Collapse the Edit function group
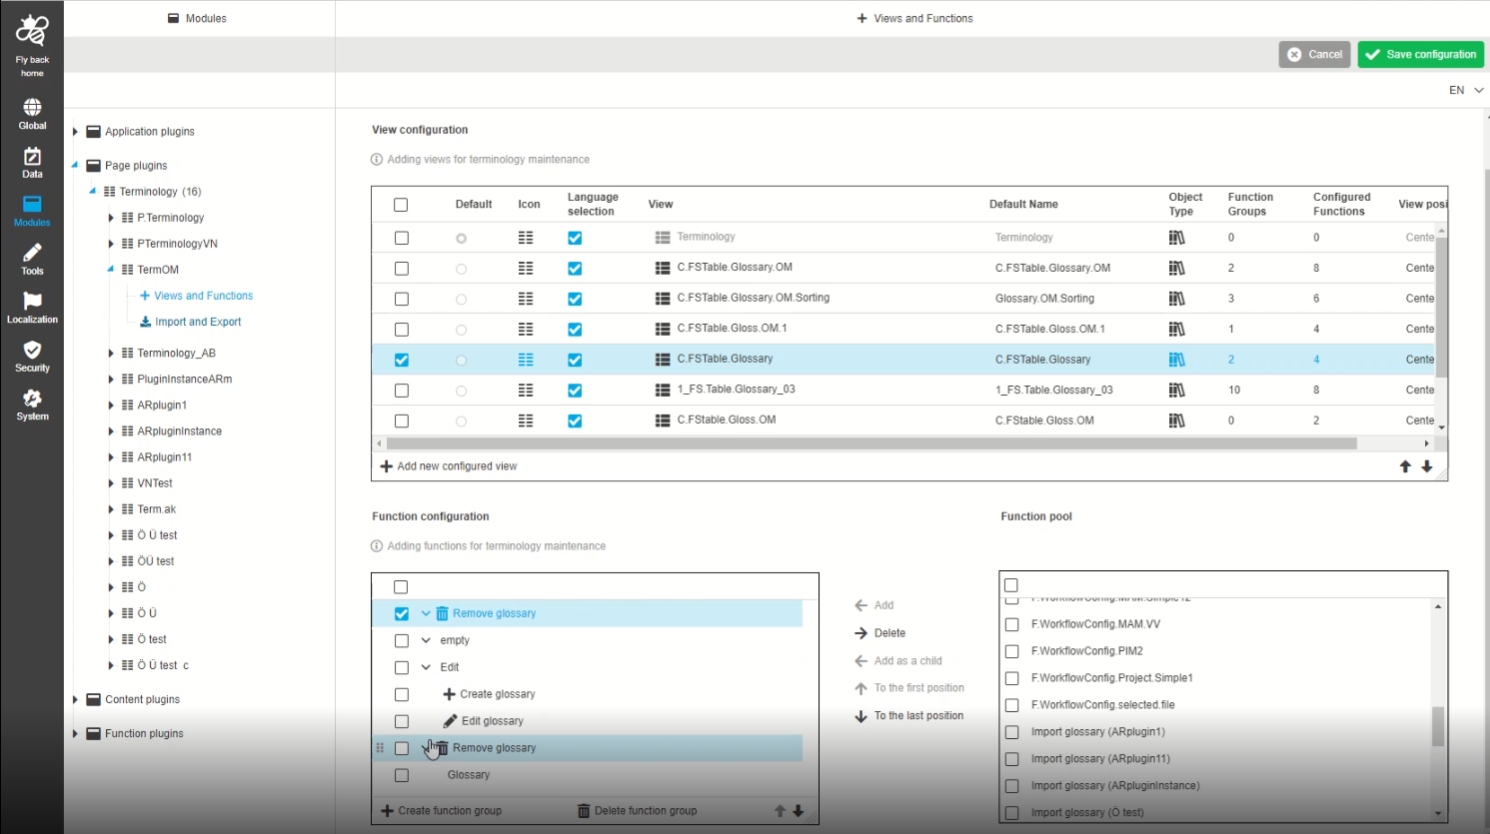 point(426,667)
